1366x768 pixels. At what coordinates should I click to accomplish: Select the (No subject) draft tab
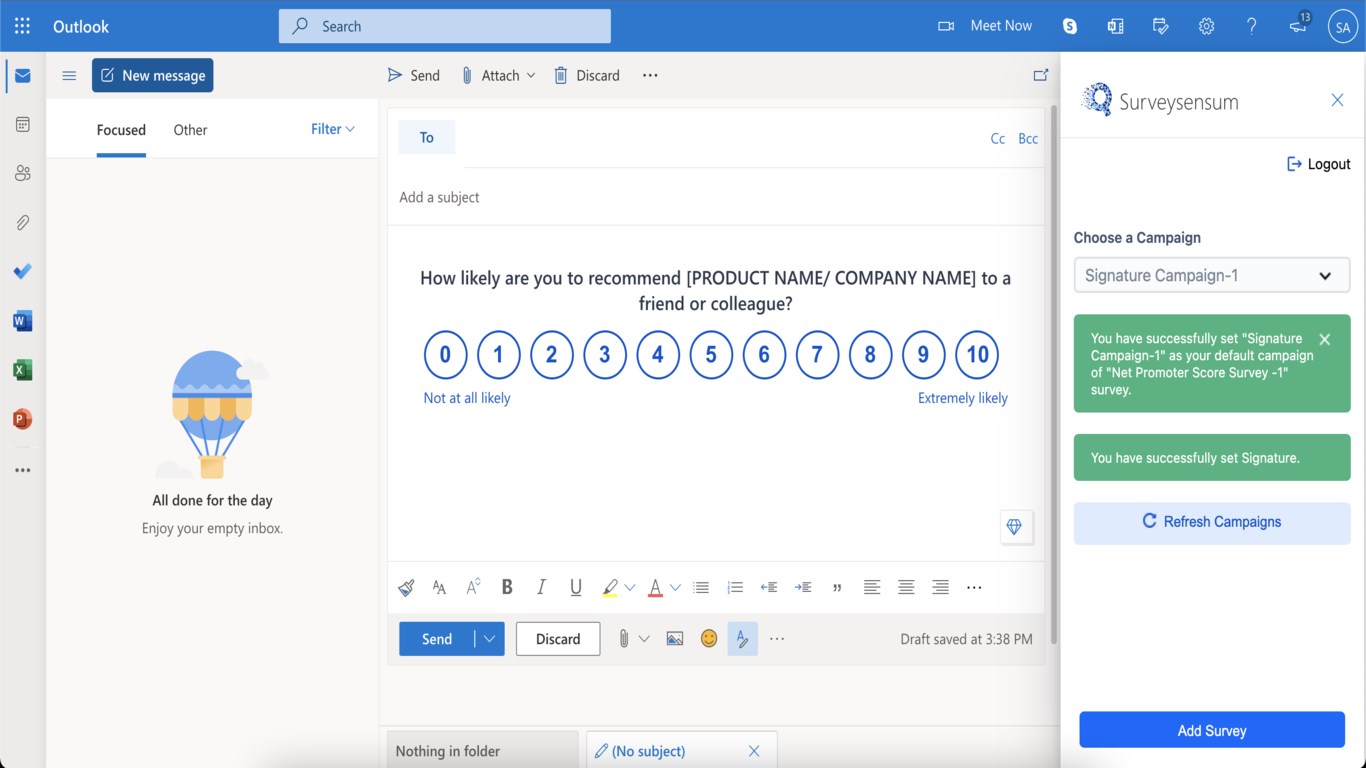[682, 751]
